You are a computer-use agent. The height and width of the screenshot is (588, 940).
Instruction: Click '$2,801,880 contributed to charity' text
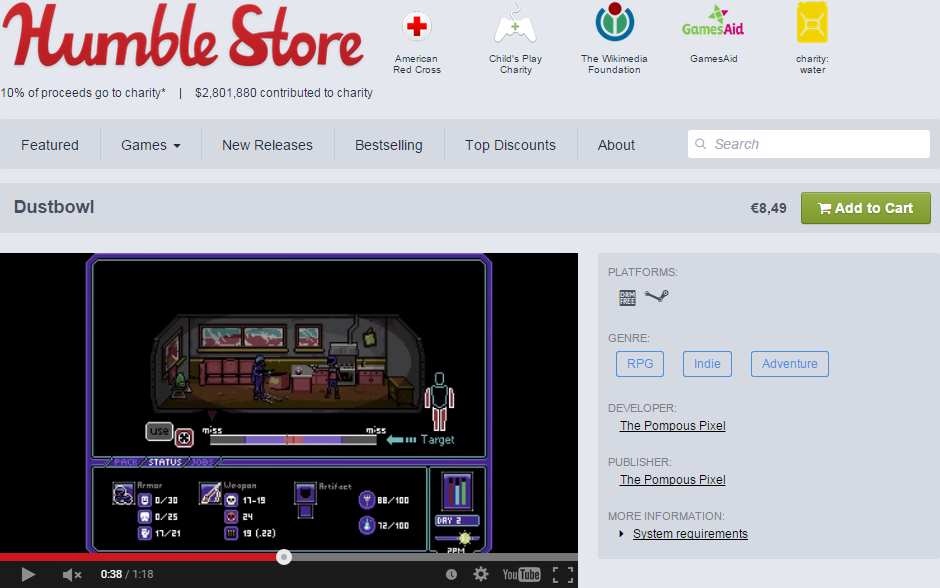(x=284, y=93)
